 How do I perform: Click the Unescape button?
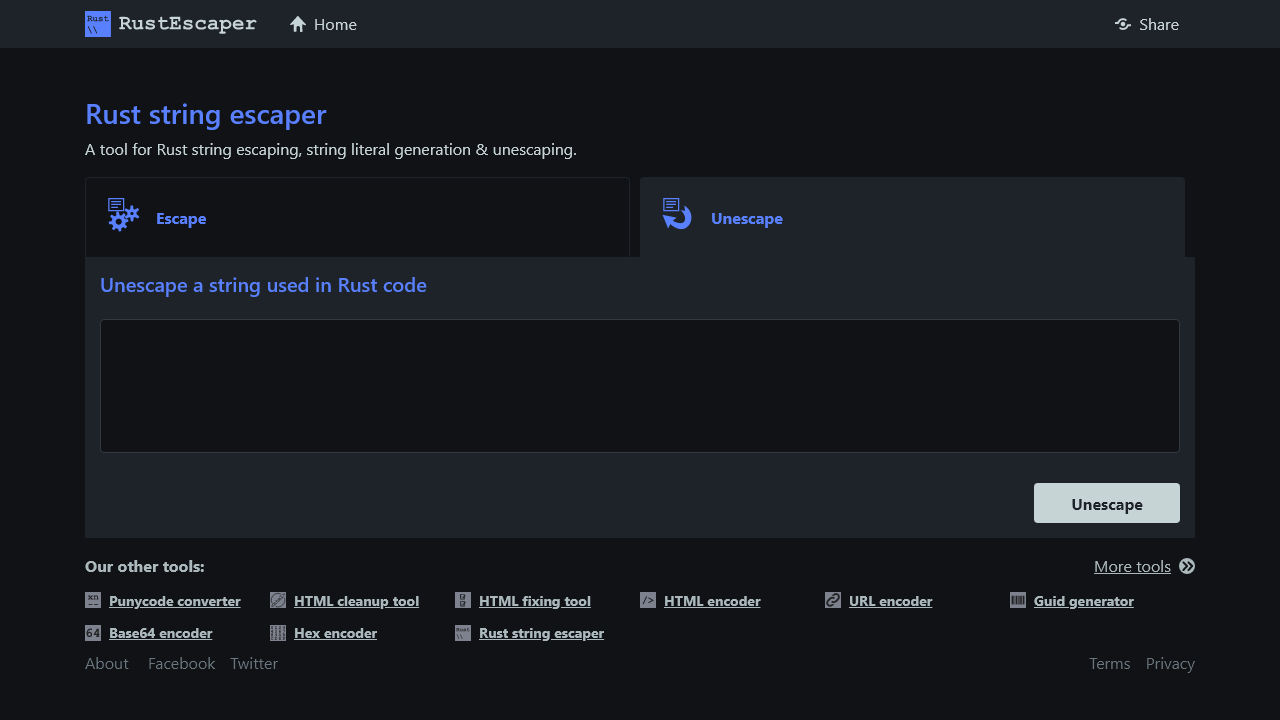pos(1107,503)
